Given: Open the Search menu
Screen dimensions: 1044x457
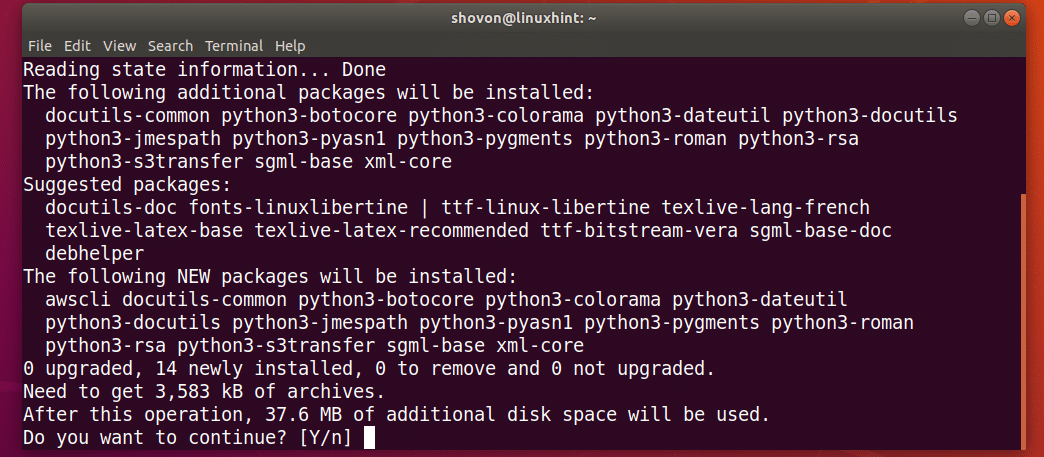Looking at the screenshot, I should [x=170, y=46].
